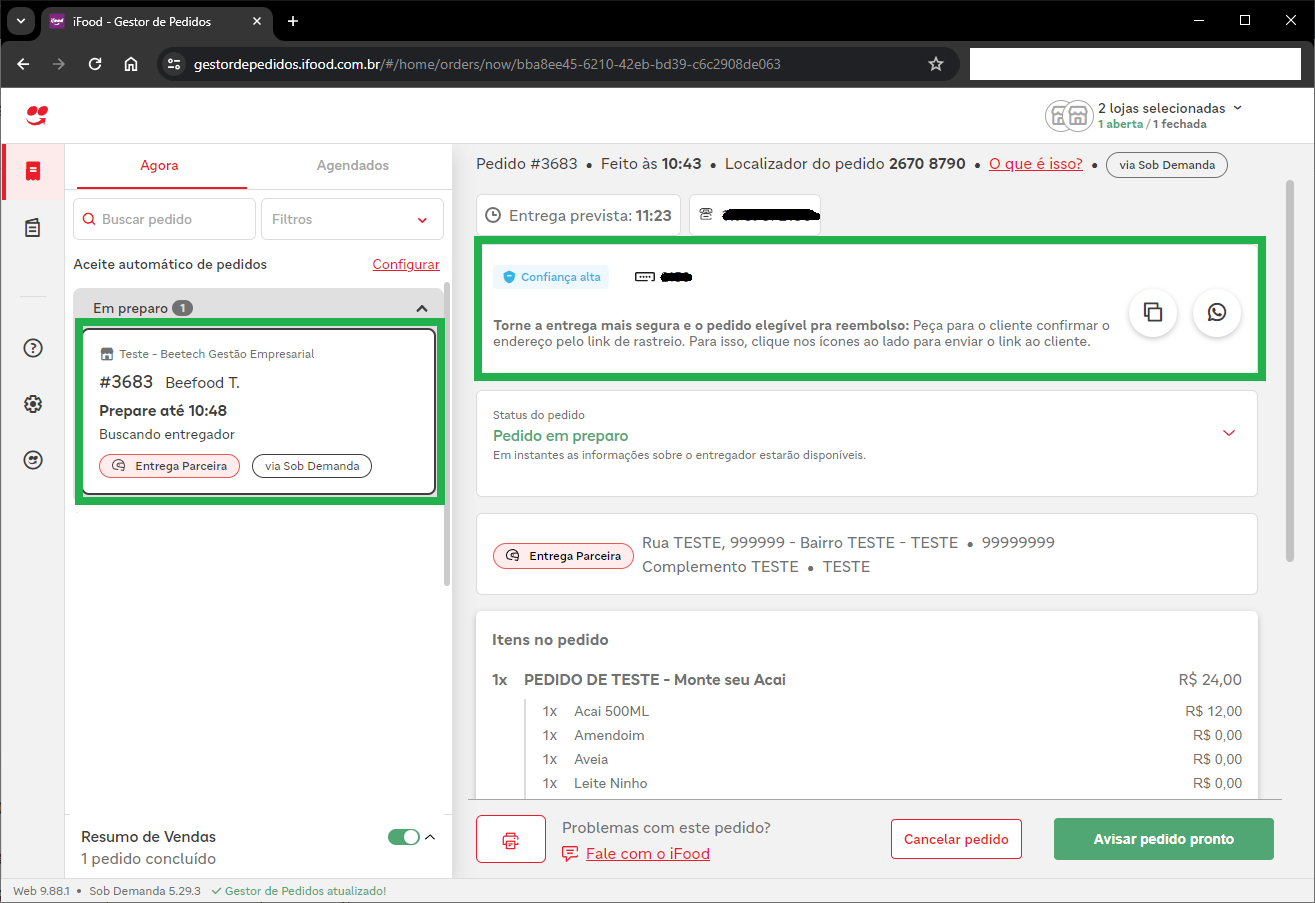Click via Sob Demanda tag in order card
Image resolution: width=1315 pixels, height=903 pixels.
pos(312,466)
